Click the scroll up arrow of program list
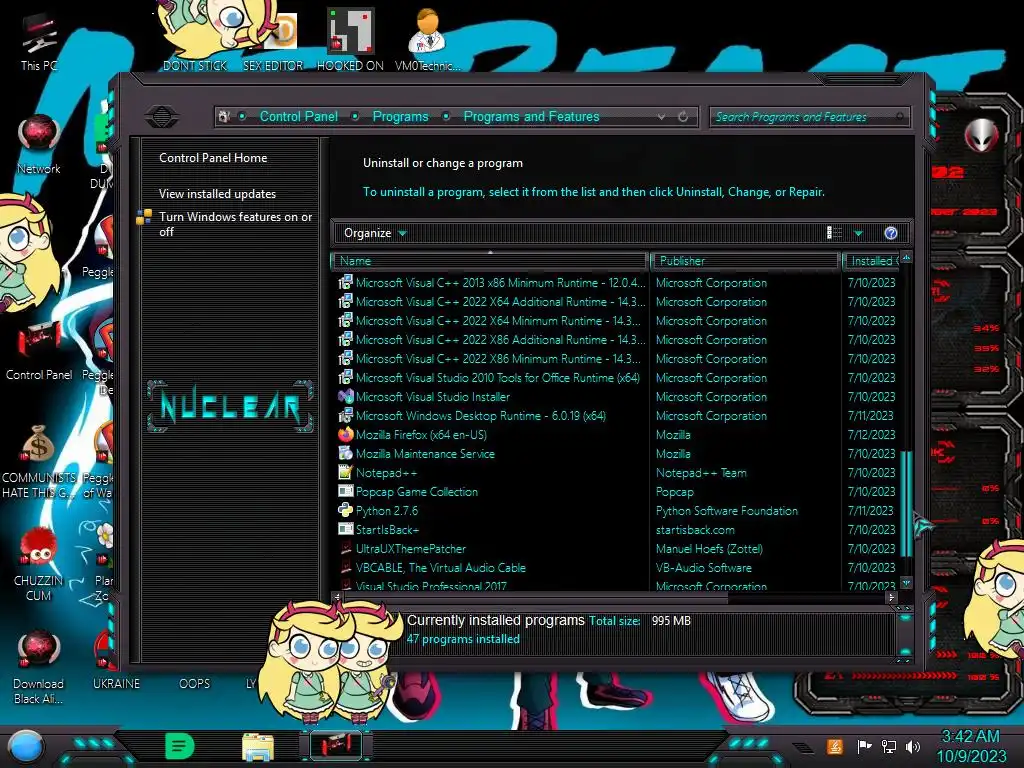This screenshot has width=1024, height=768. (906, 258)
